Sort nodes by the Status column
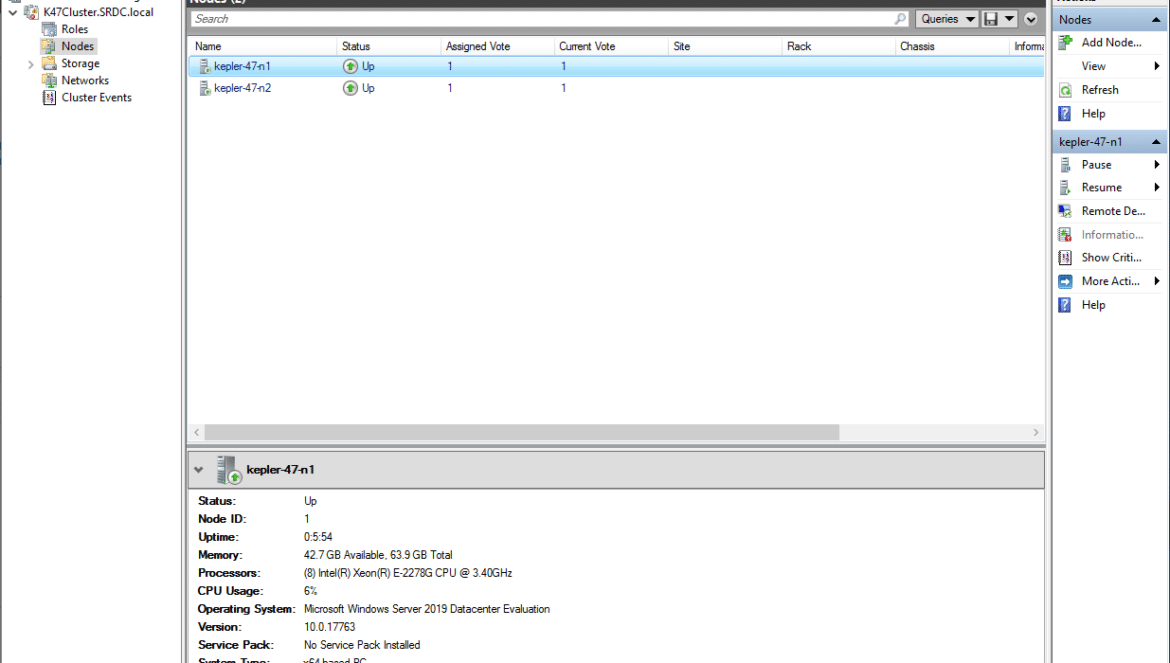This screenshot has width=1170, height=663. pos(388,46)
